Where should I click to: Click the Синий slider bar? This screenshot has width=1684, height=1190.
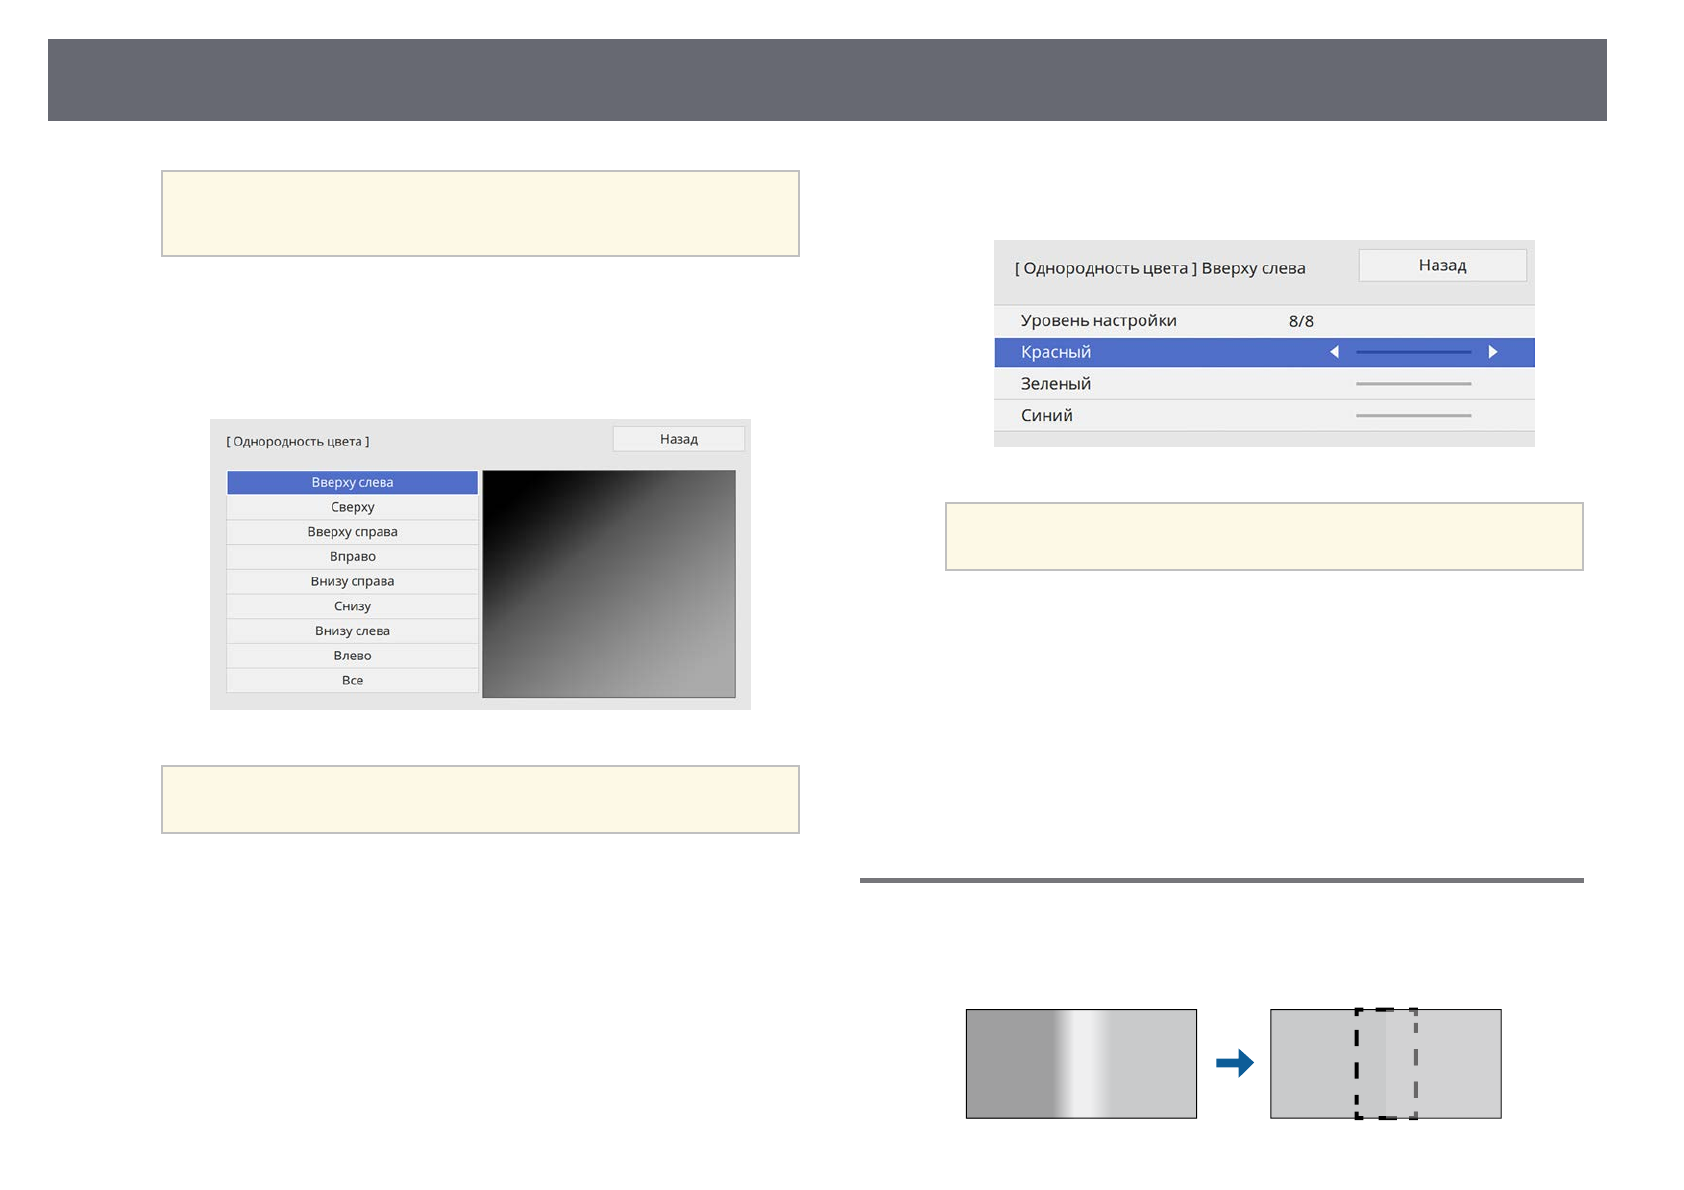[x=1412, y=416]
